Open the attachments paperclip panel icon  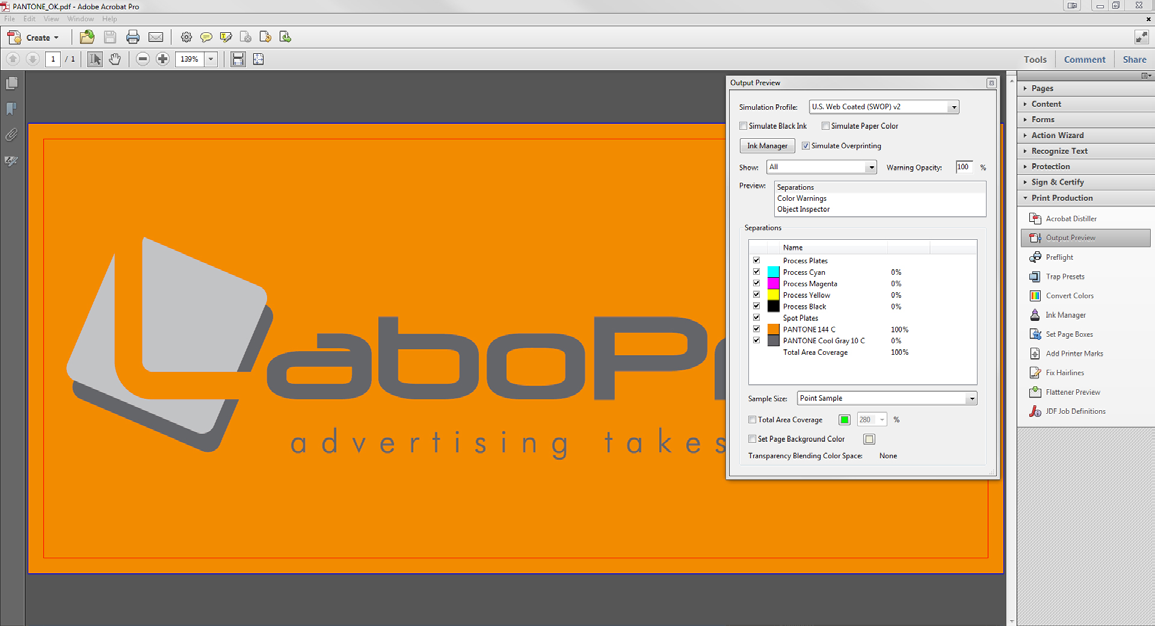12,135
